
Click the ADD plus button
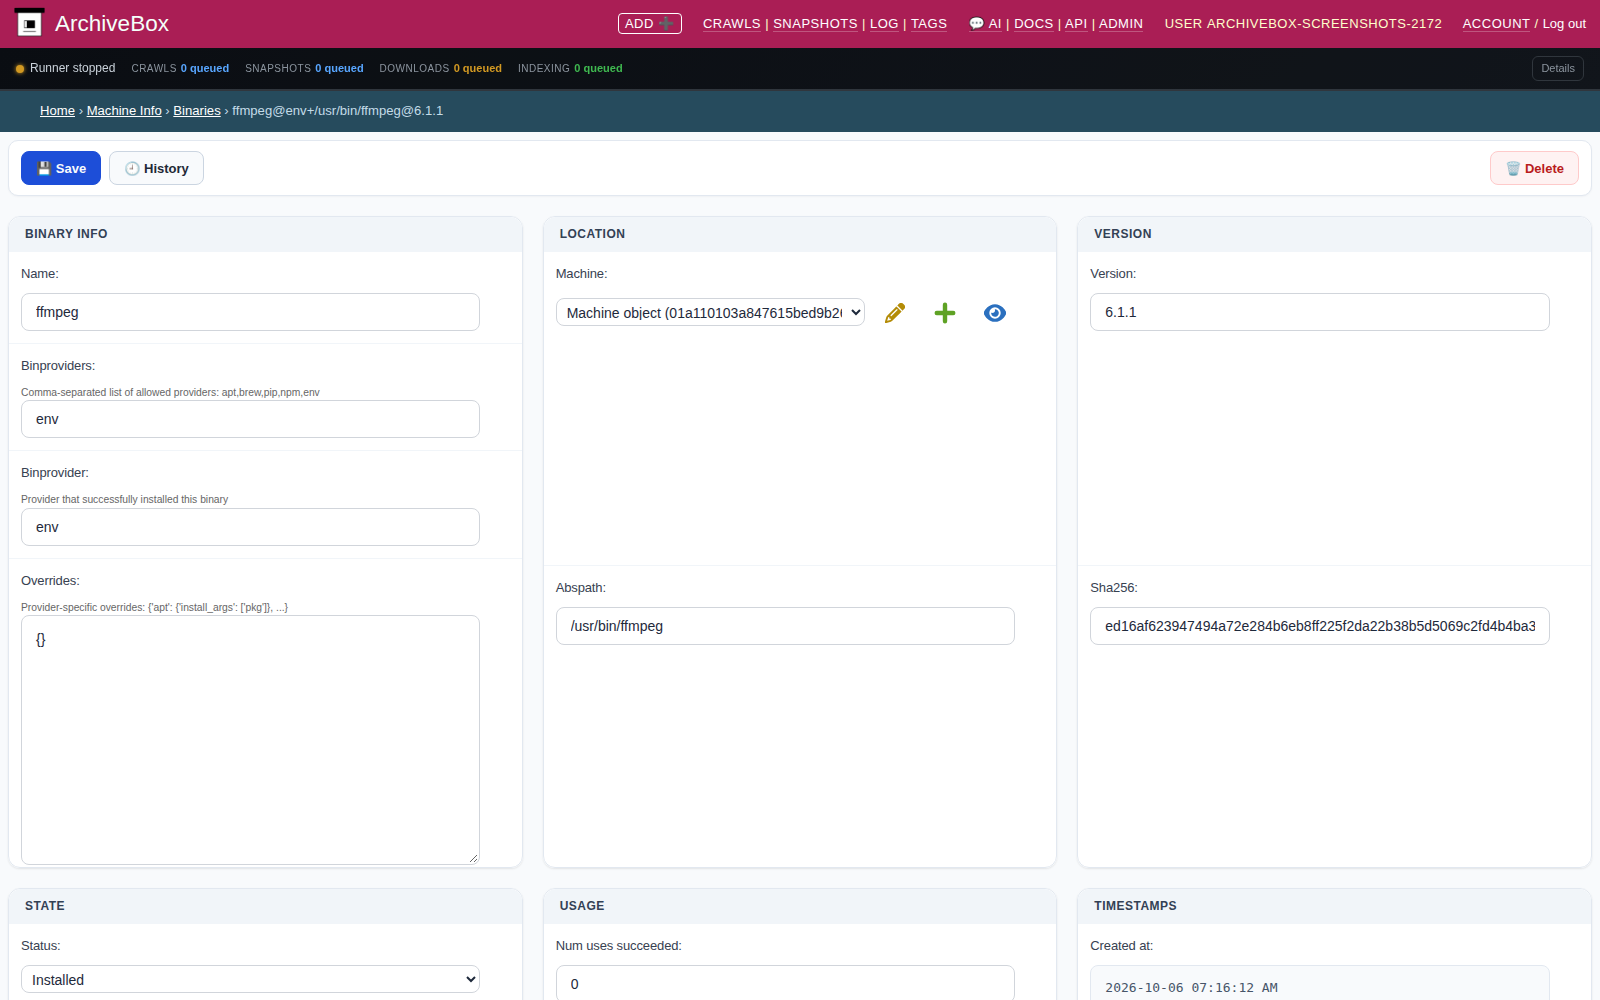[650, 23]
